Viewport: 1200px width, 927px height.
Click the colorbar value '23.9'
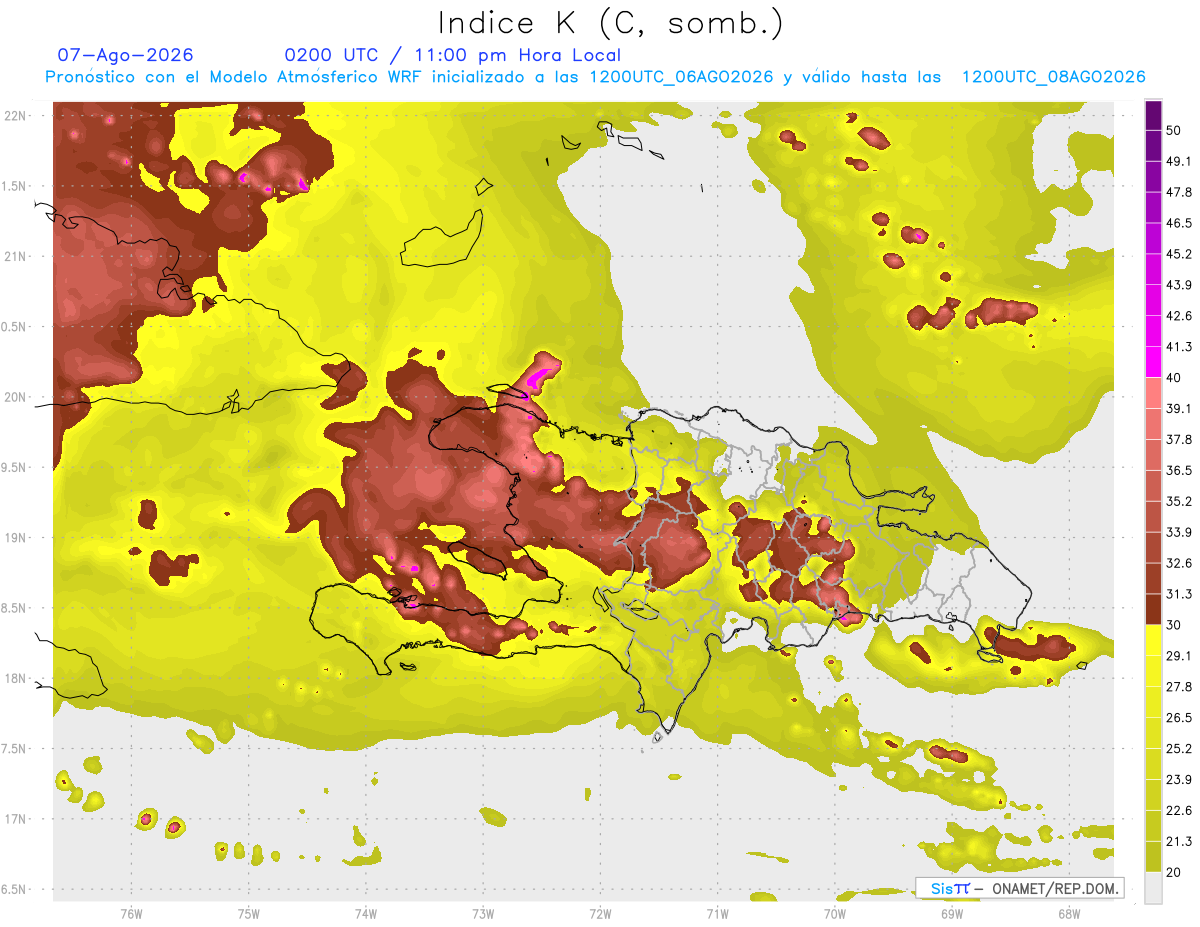[x=1179, y=781]
